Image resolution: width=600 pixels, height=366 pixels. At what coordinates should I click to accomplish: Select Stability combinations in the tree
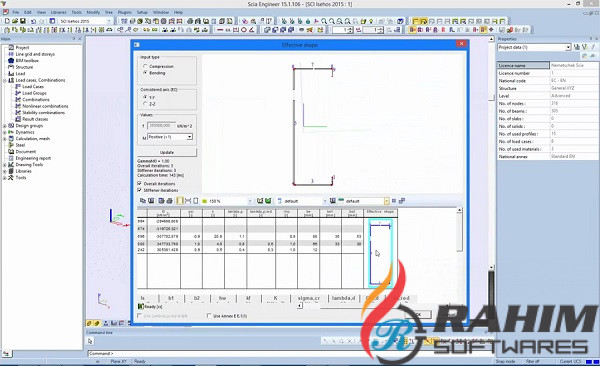[43, 113]
